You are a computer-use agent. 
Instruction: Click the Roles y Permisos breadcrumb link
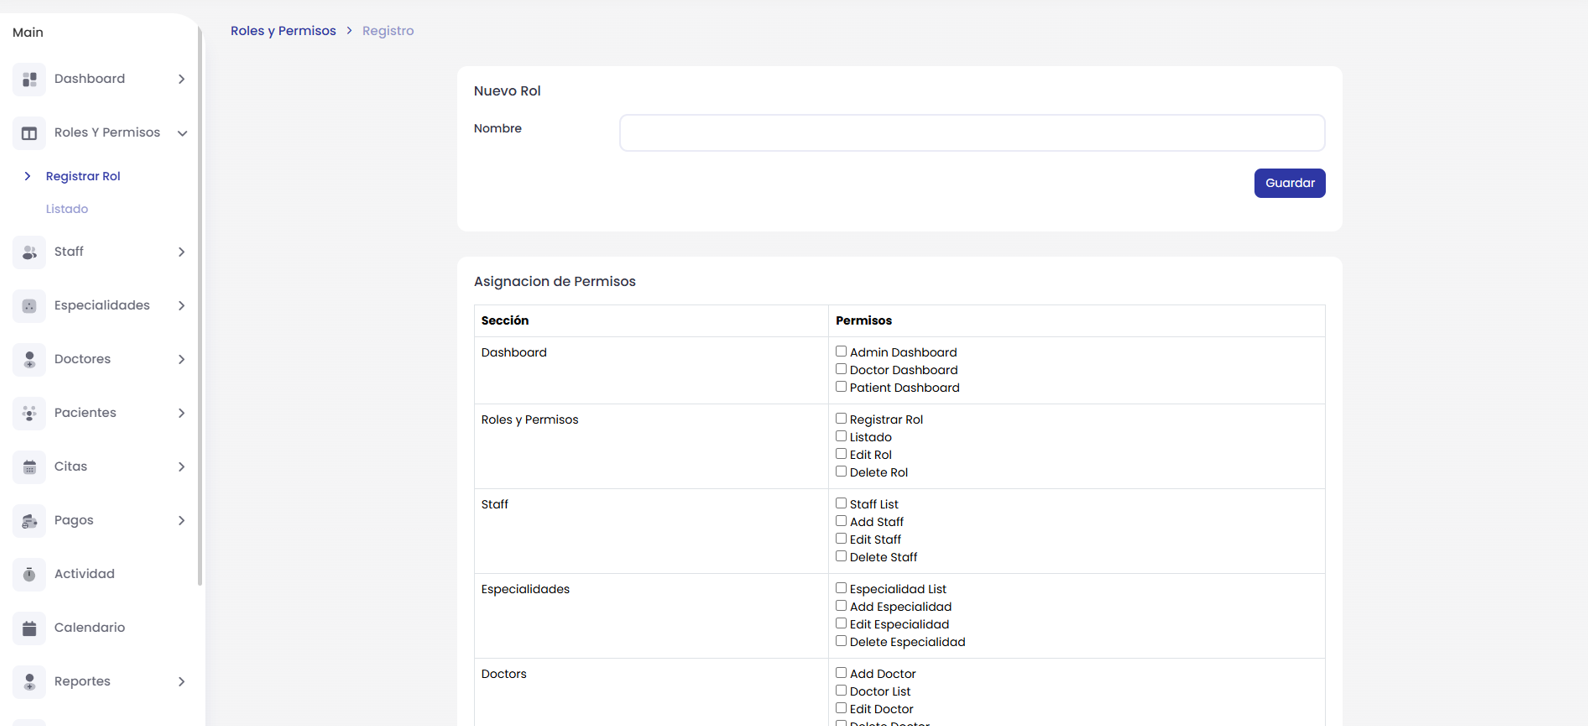[283, 31]
